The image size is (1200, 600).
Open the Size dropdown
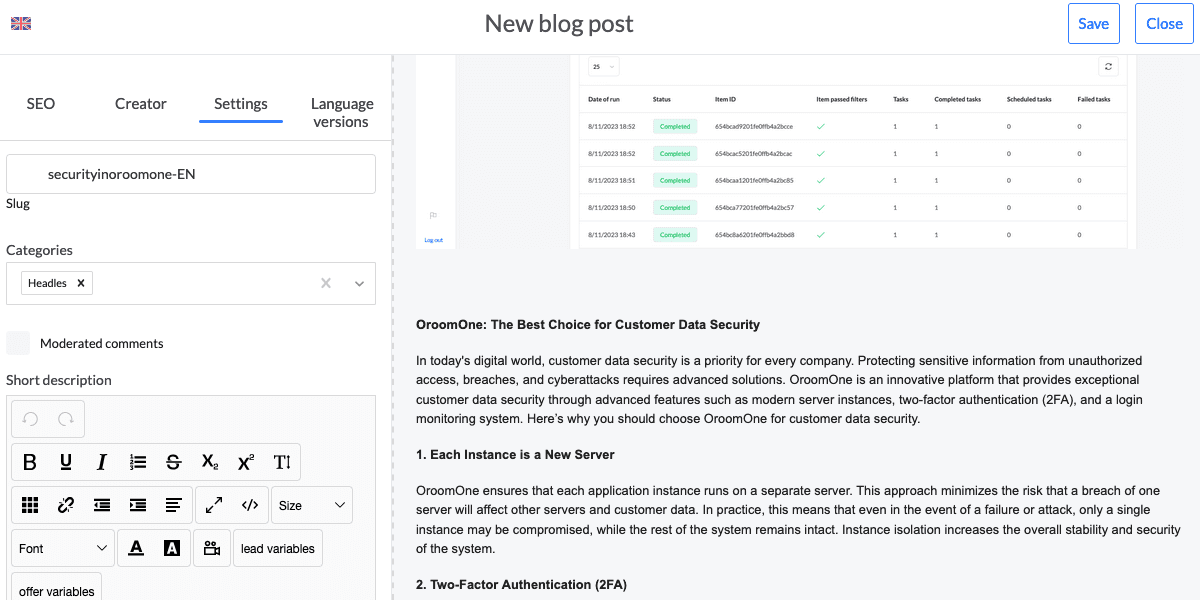[312, 505]
